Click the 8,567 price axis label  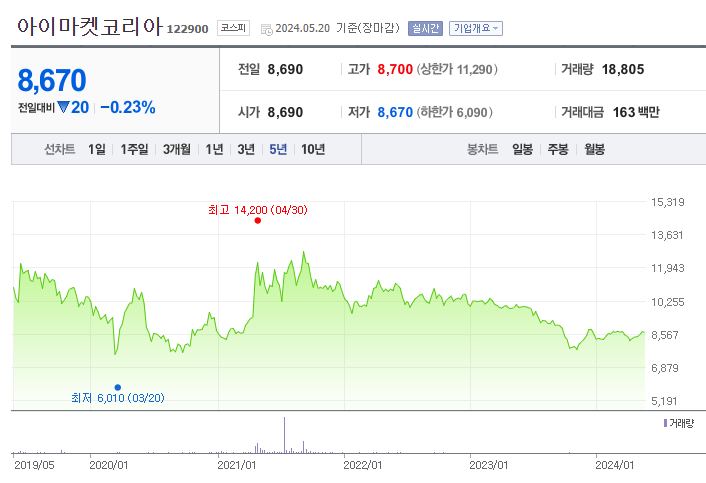coord(665,335)
